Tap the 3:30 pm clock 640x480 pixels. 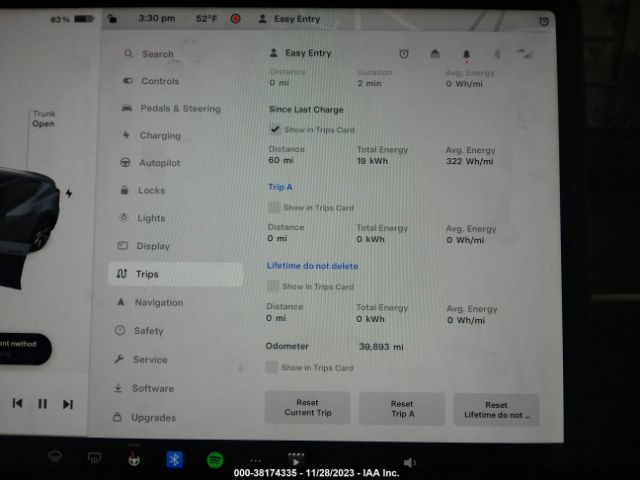click(x=157, y=18)
